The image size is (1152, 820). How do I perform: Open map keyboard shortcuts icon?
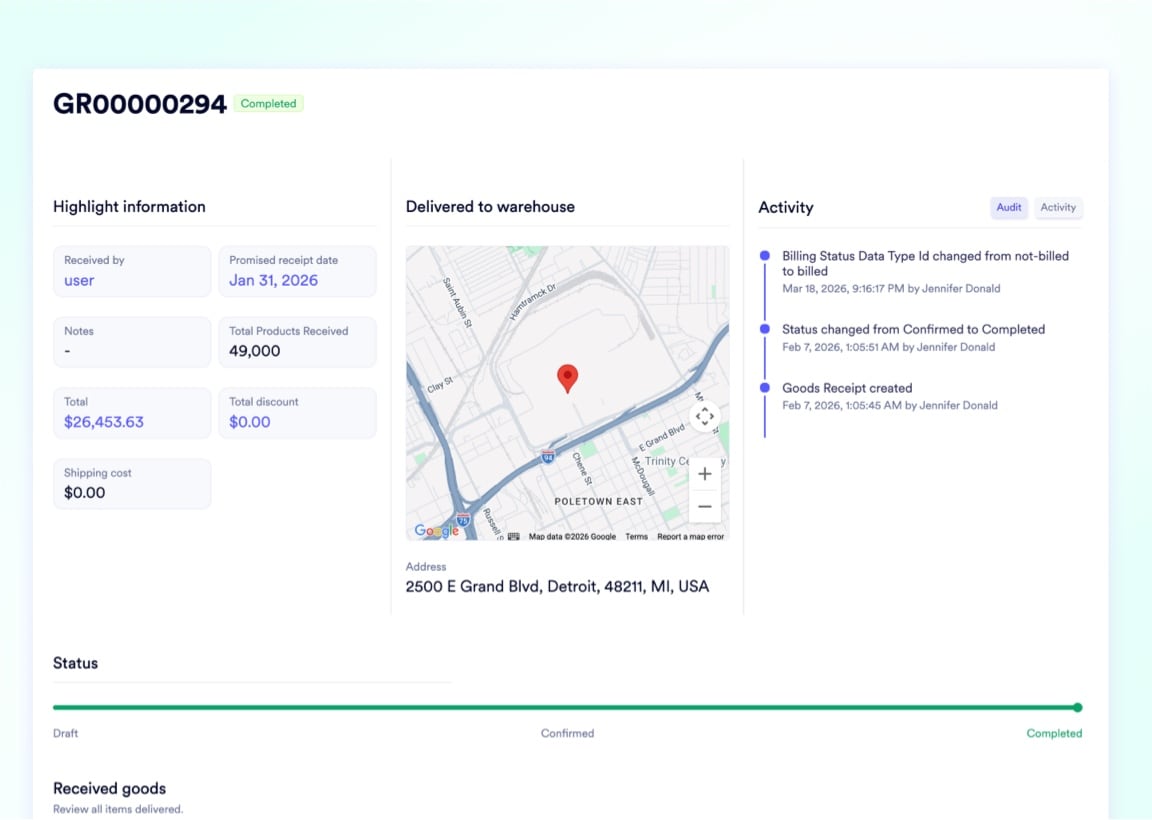pyautogui.click(x=514, y=536)
